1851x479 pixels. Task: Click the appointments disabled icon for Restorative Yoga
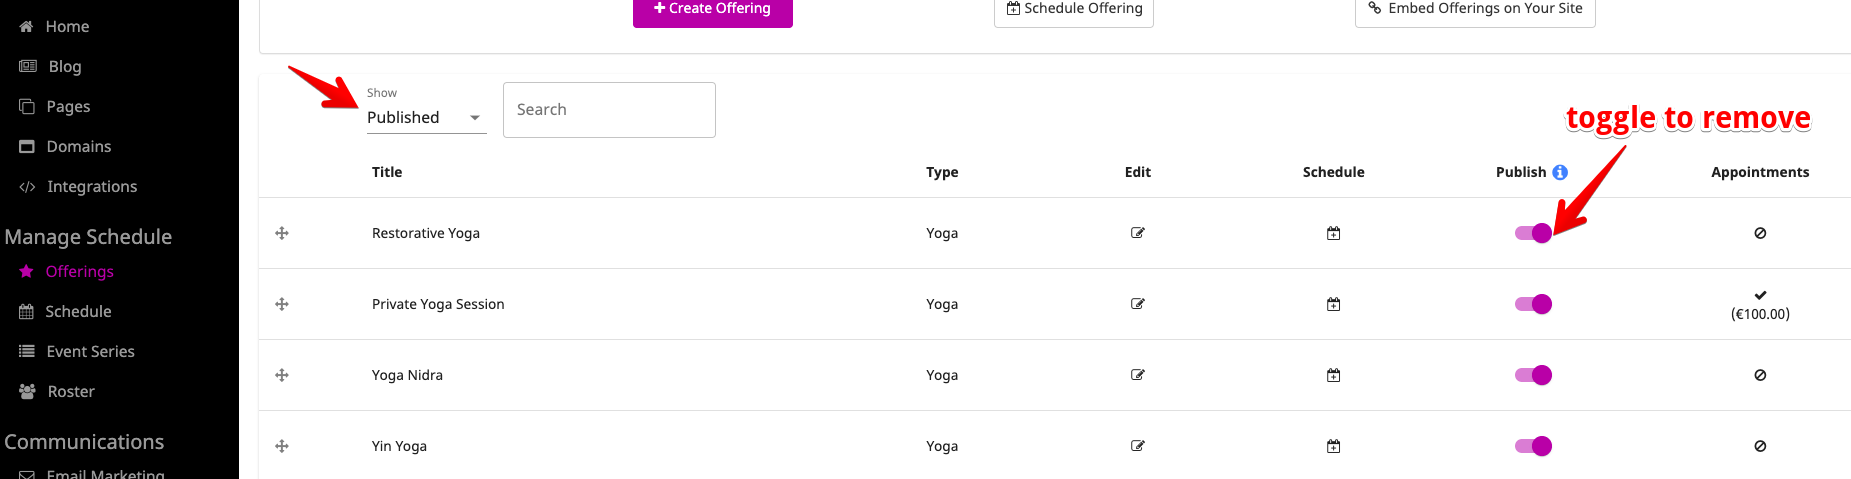click(x=1760, y=233)
